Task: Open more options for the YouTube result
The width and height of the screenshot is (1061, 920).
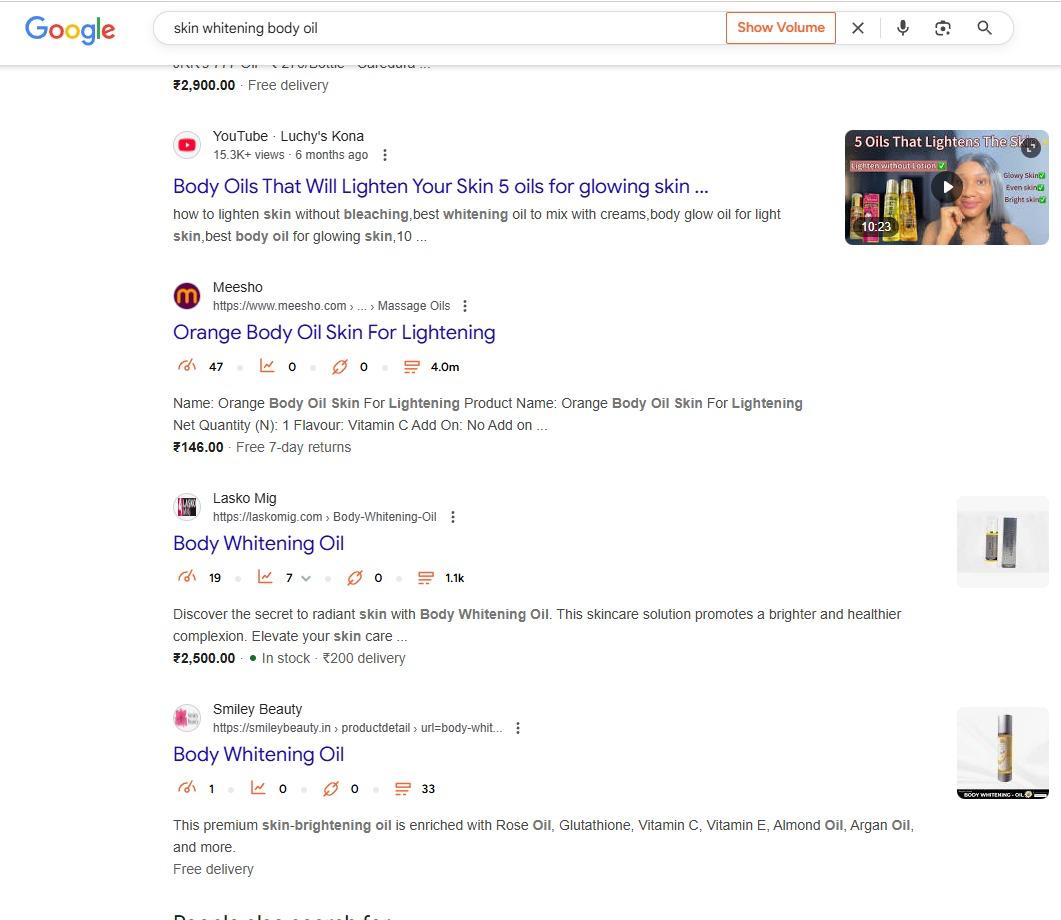Action: tap(384, 155)
